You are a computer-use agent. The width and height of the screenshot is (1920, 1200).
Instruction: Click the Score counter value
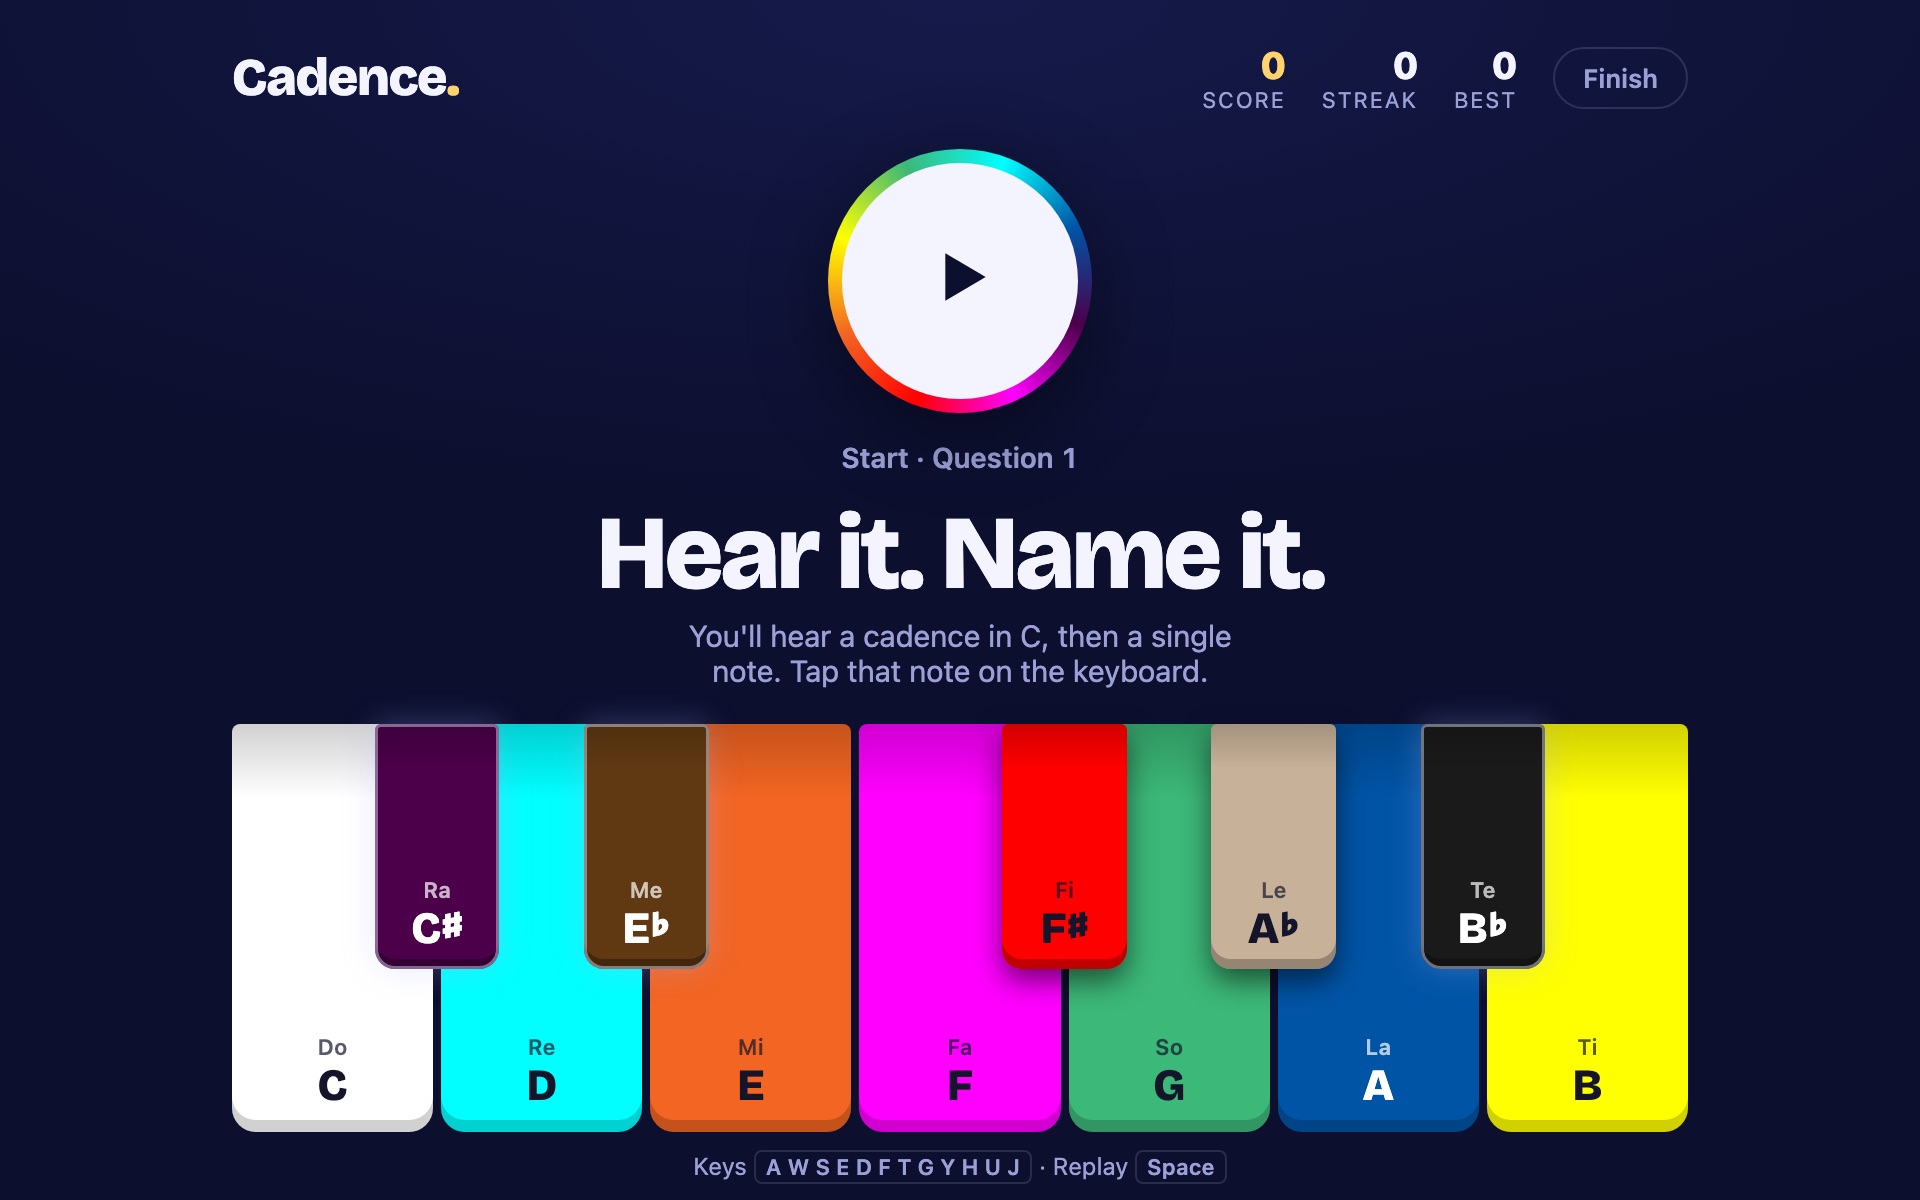pyautogui.click(x=1273, y=66)
